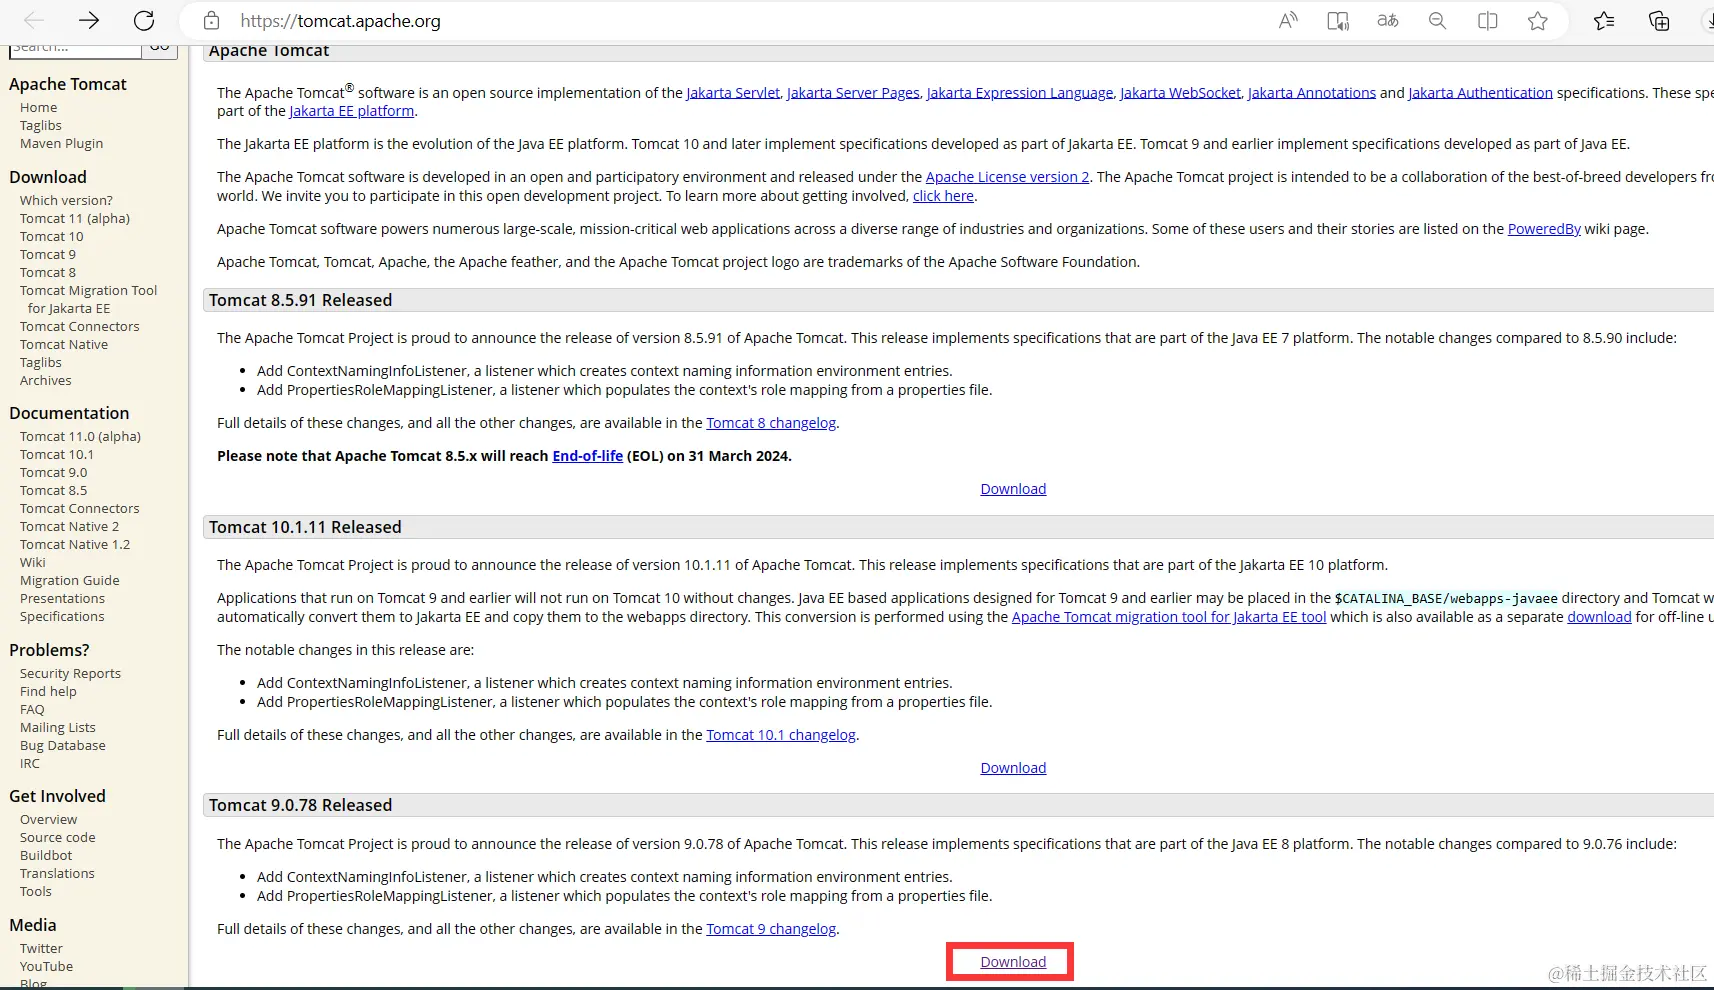Go to Tomcat 9 download page

(48, 255)
